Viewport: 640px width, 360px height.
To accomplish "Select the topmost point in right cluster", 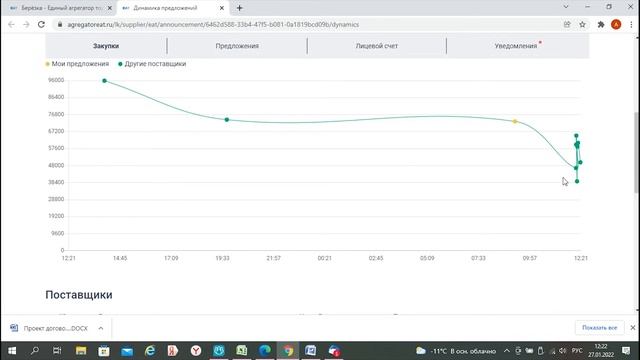I will (x=576, y=136).
